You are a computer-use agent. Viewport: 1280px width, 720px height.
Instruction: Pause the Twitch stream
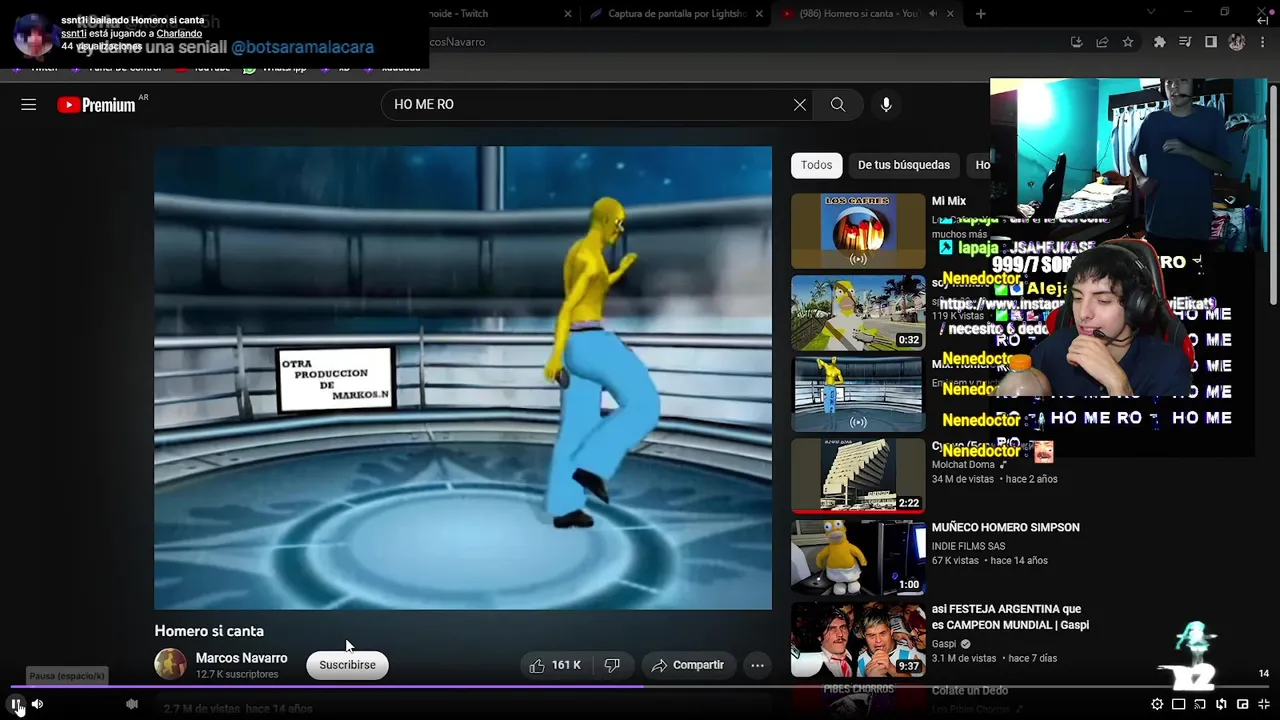pyautogui.click(x=16, y=704)
